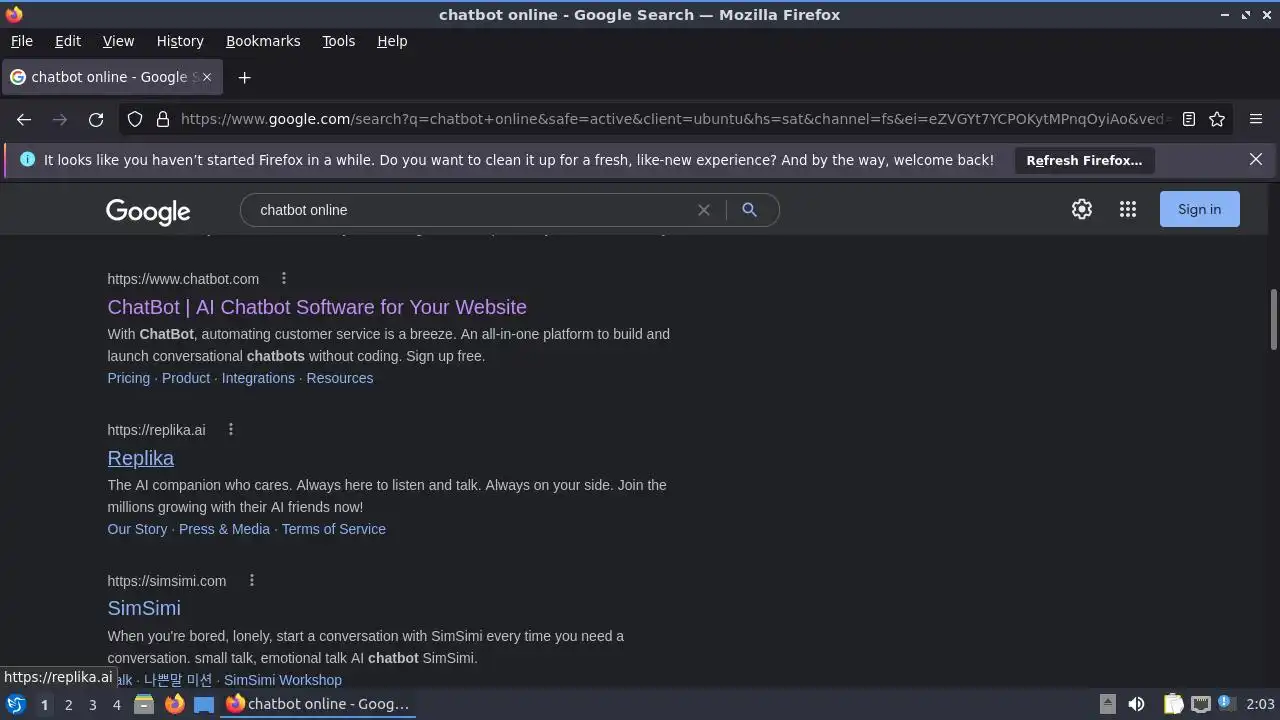This screenshot has width=1280, height=720.
Task: Open the Replika search result
Action: 141,458
